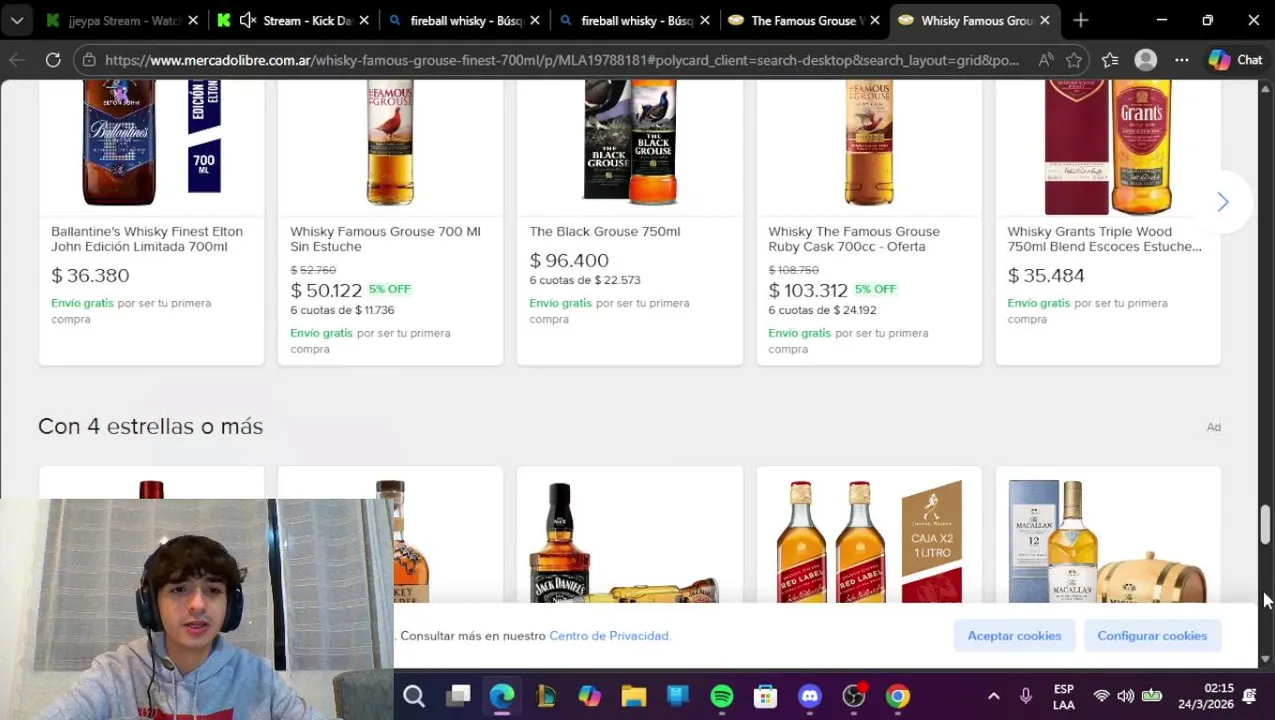The width and height of the screenshot is (1275, 720).
Task: Click the scrollbar up arrow
Action: pos(1265,90)
